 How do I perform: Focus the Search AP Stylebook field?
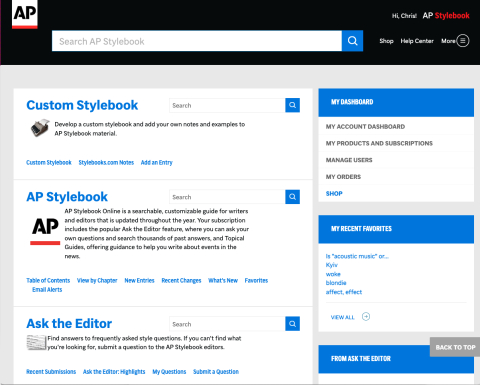coord(197,41)
